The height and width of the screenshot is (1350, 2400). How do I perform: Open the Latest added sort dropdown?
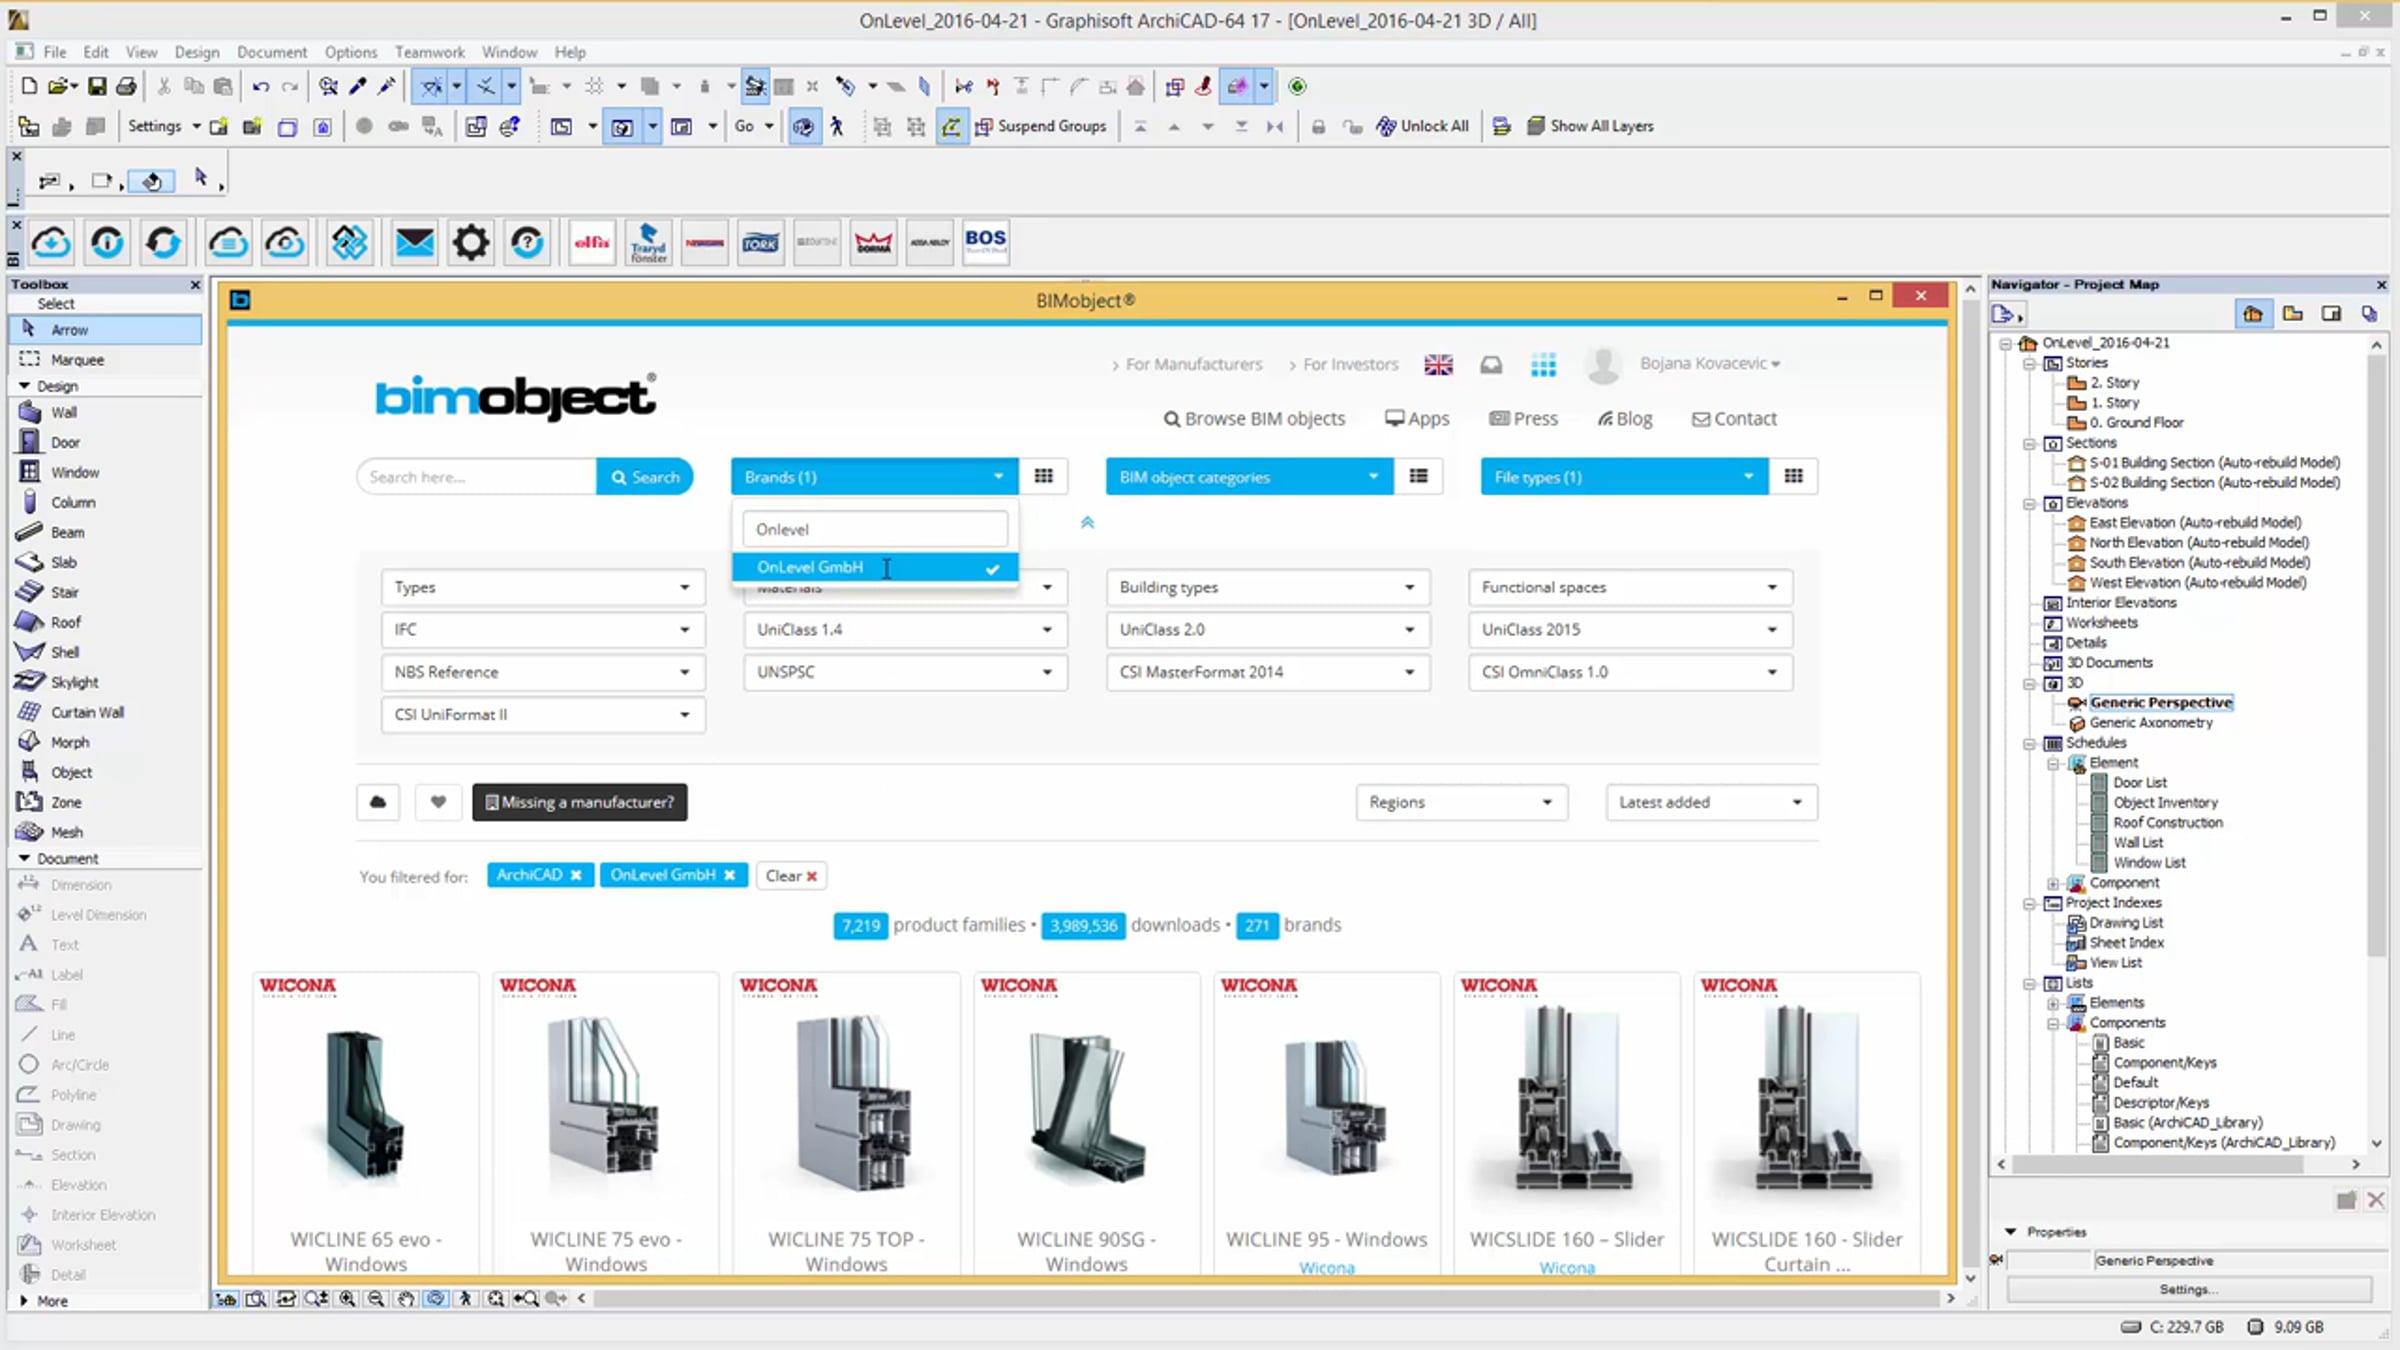pyautogui.click(x=1712, y=802)
